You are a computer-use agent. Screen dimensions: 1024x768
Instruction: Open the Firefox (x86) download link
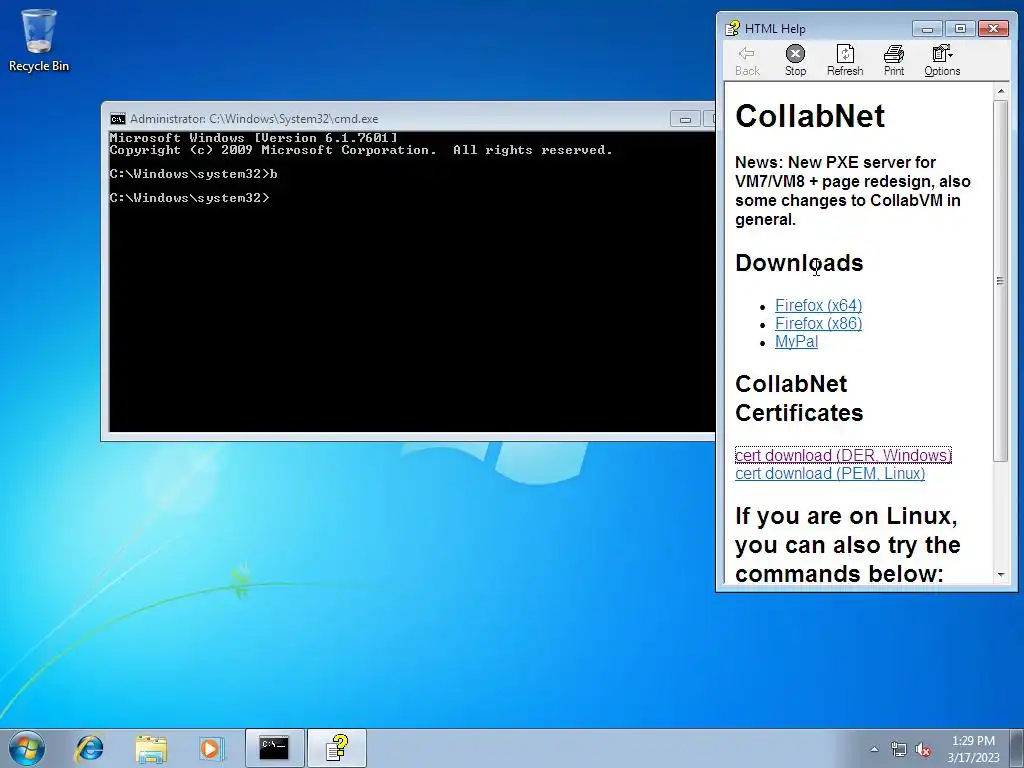[x=818, y=323]
